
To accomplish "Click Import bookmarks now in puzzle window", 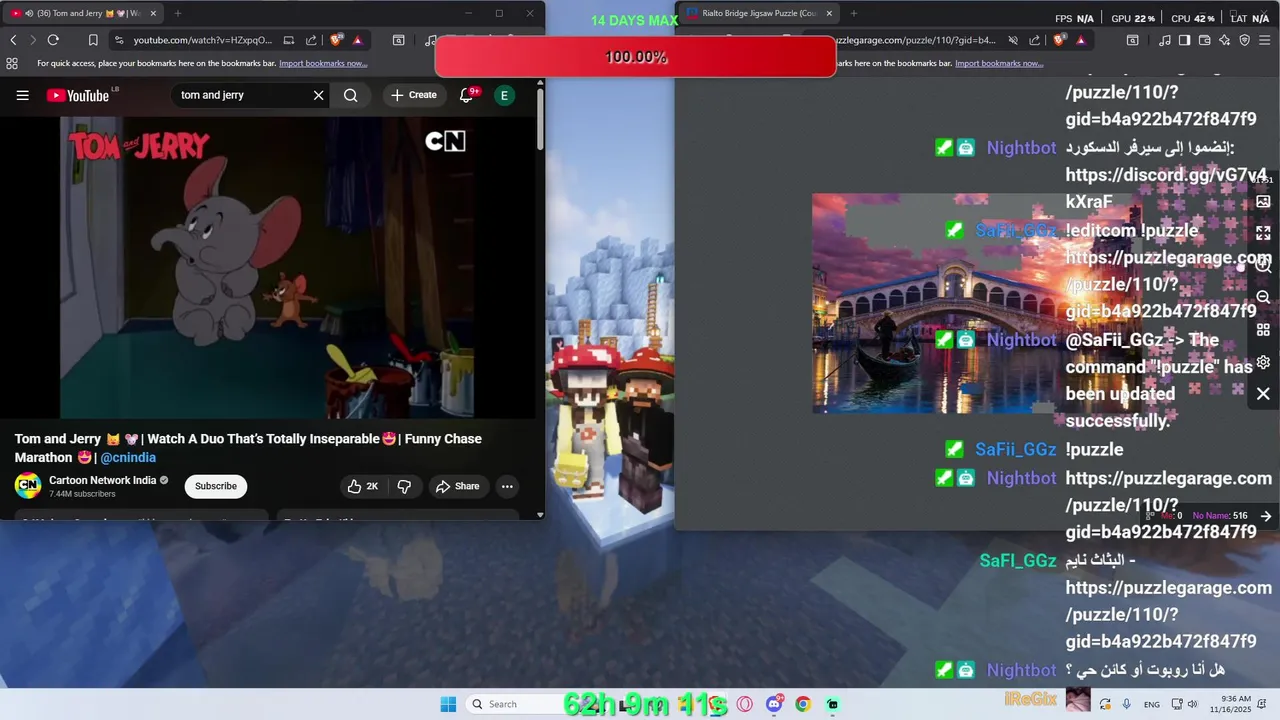I will (x=999, y=63).
